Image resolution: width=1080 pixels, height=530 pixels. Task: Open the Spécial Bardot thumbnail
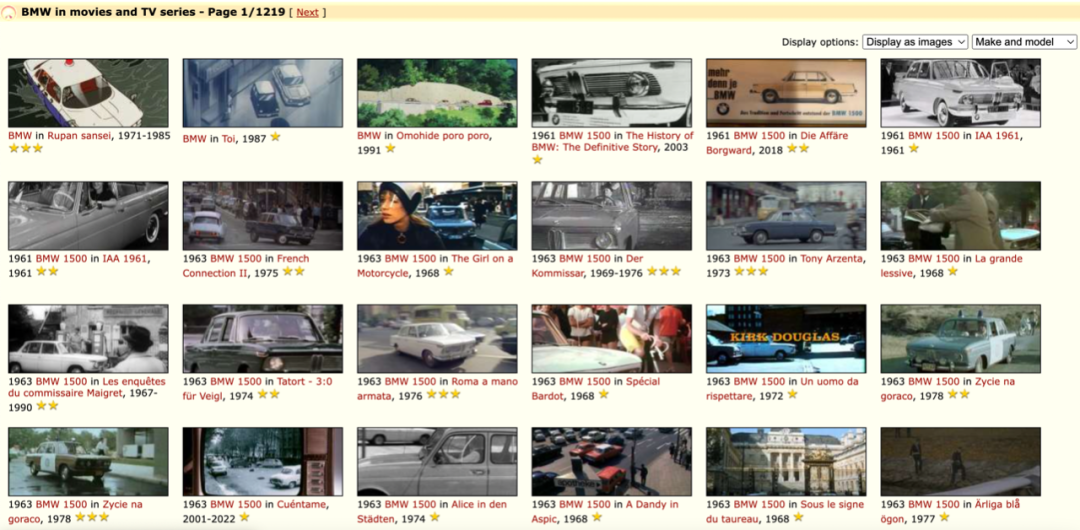tap(612, 338)
